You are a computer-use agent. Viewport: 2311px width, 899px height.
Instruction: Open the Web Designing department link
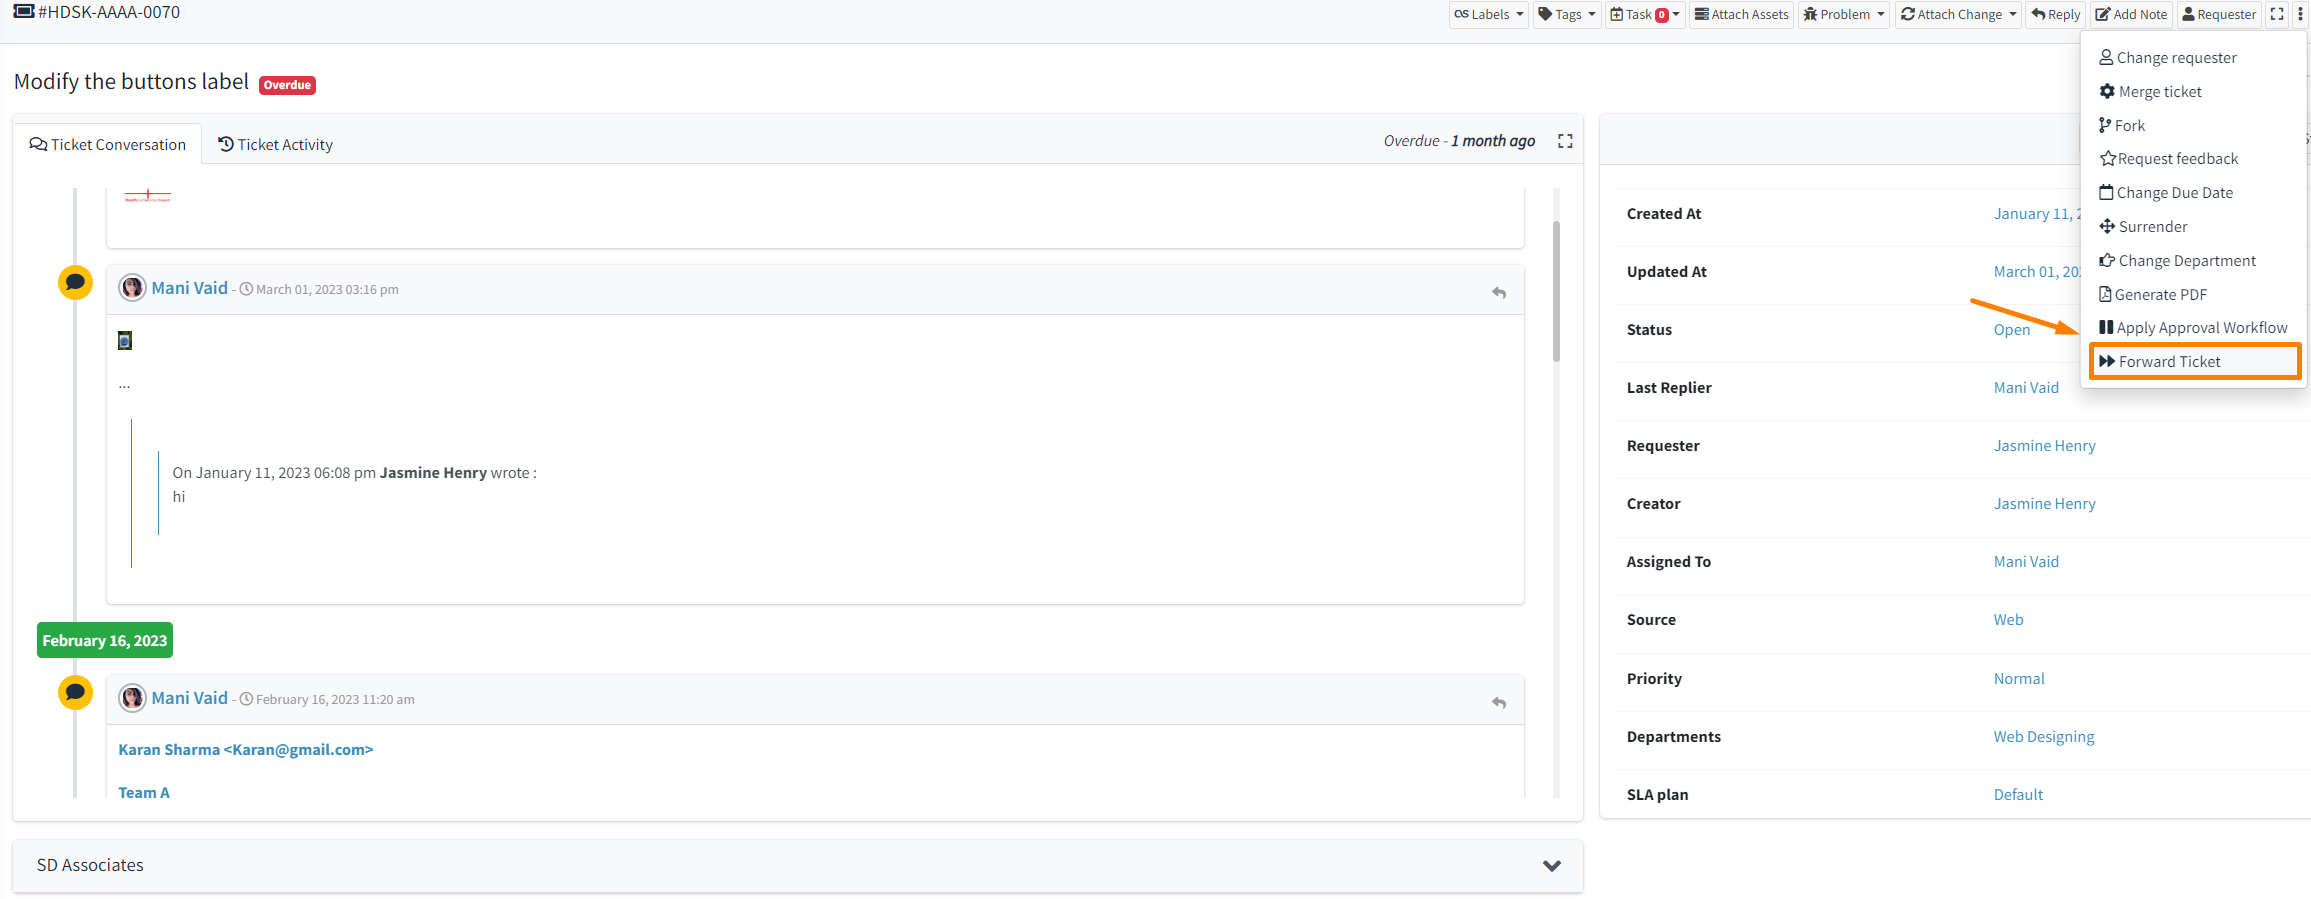[2043, 736]
